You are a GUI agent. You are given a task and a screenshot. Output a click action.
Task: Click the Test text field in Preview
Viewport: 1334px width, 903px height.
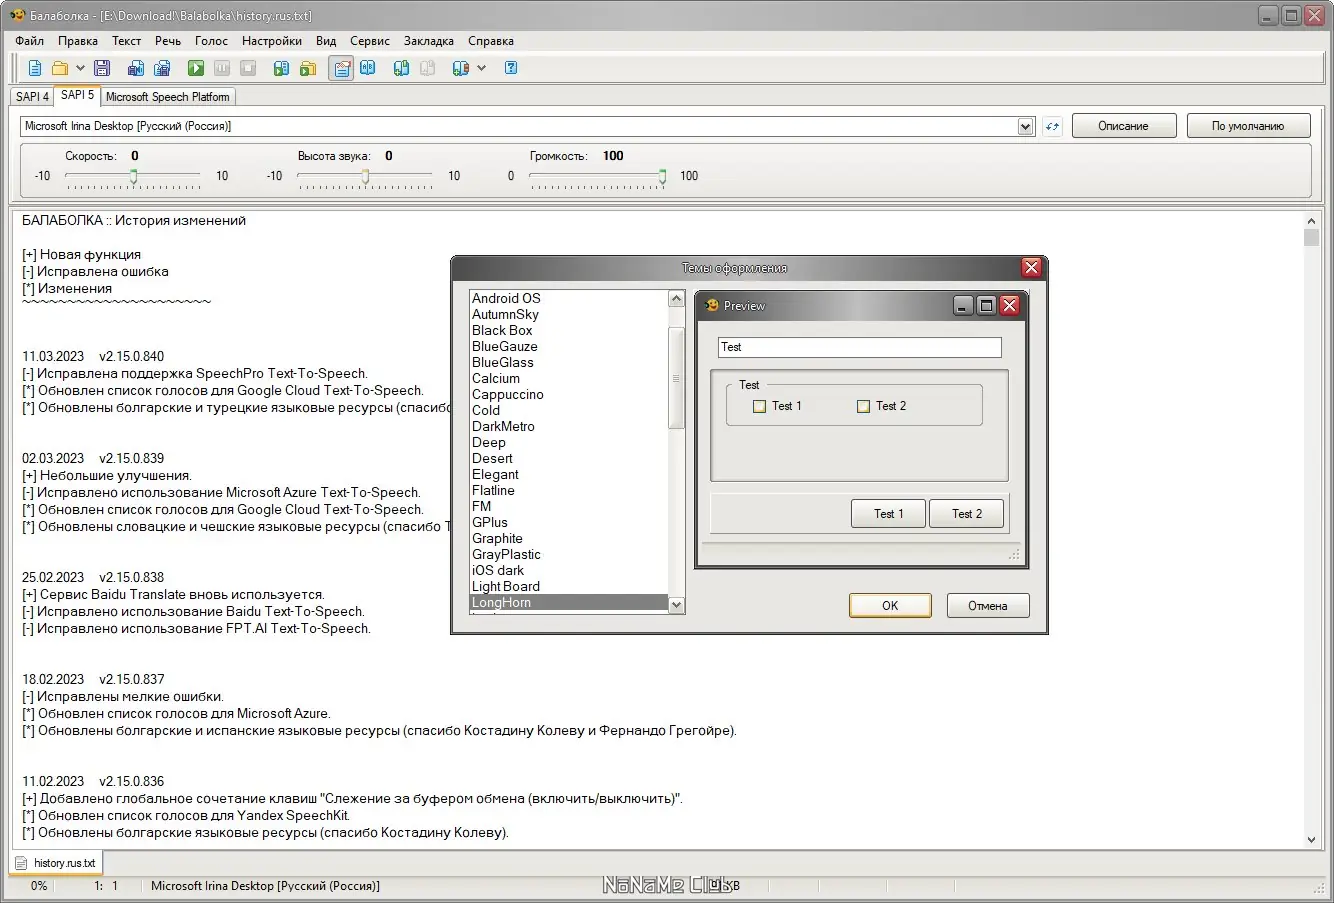pos(860,347)
